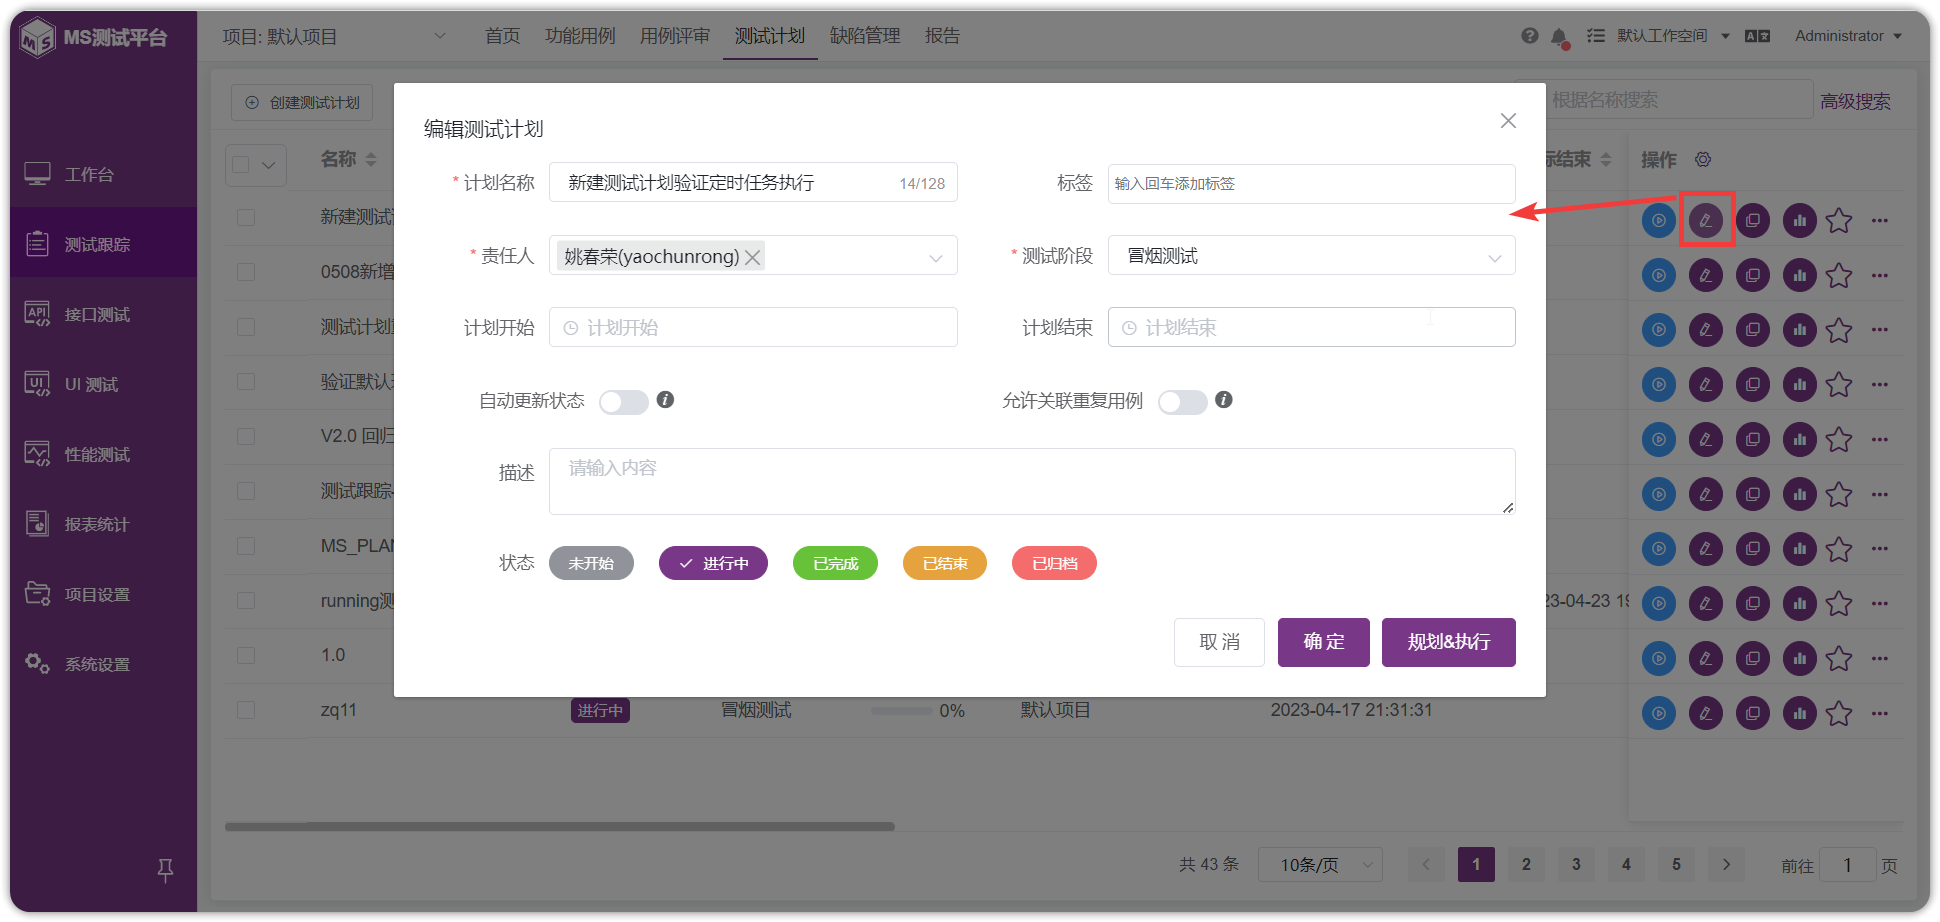
Task: Toggle the 允许关联重复用例 switch
Action: coord(1182,401)
